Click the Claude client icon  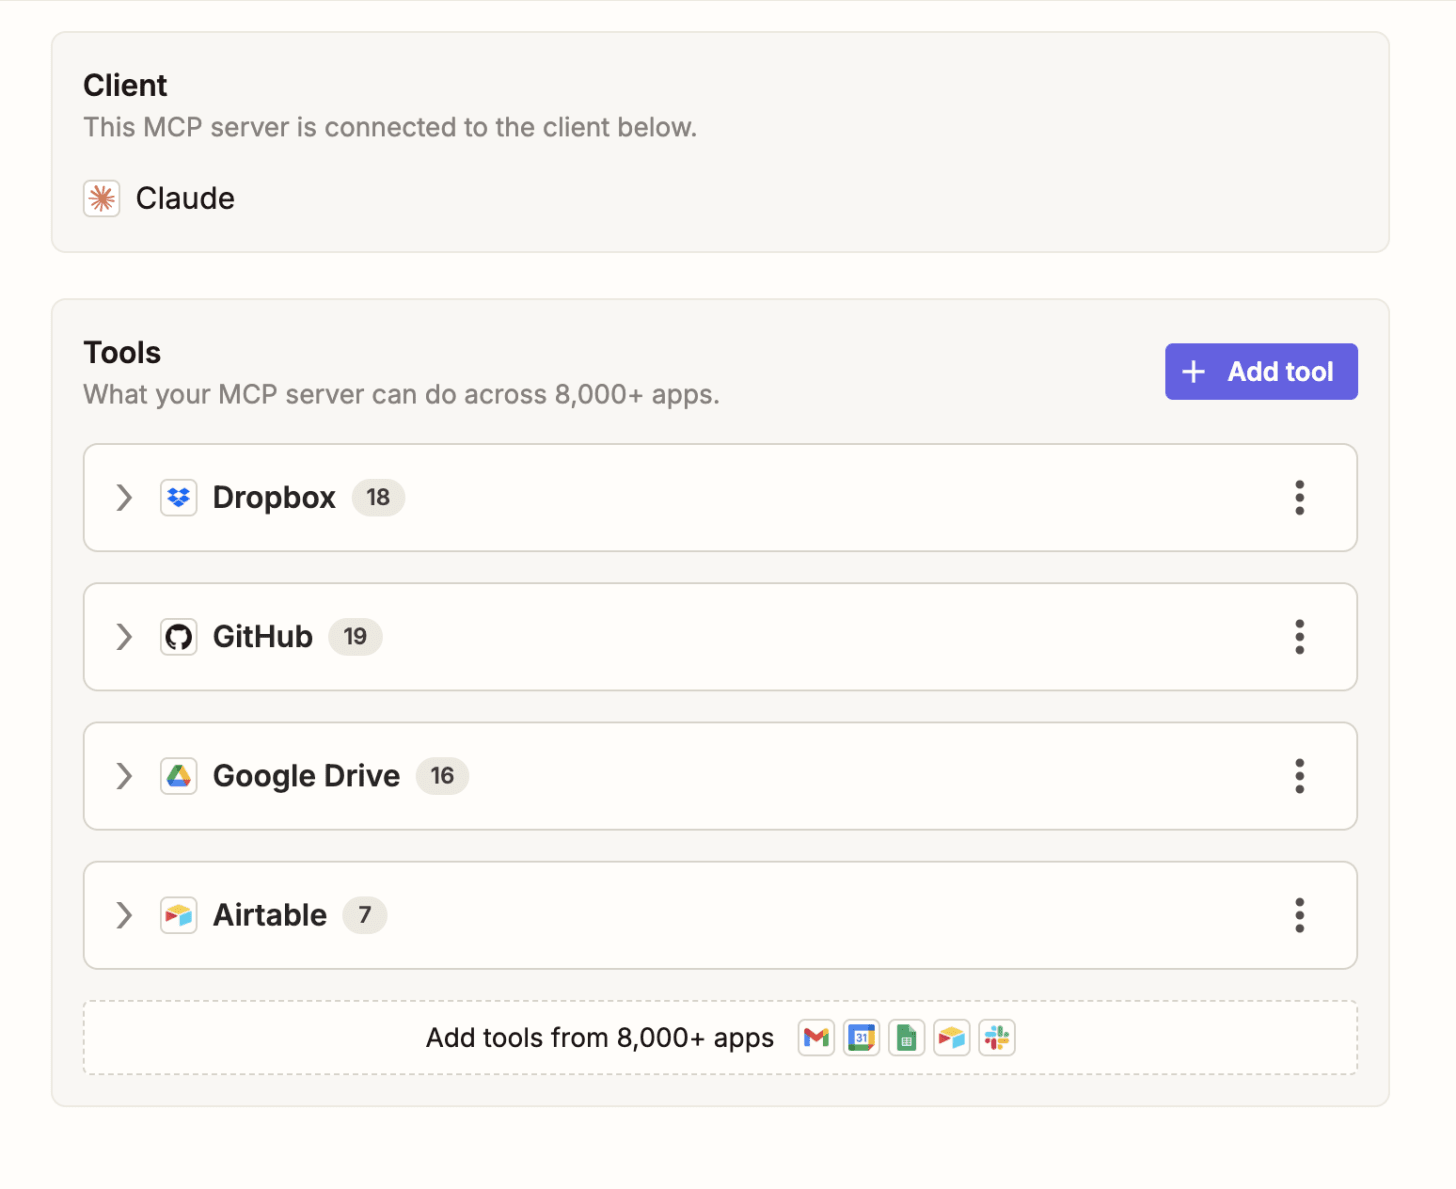102,198
